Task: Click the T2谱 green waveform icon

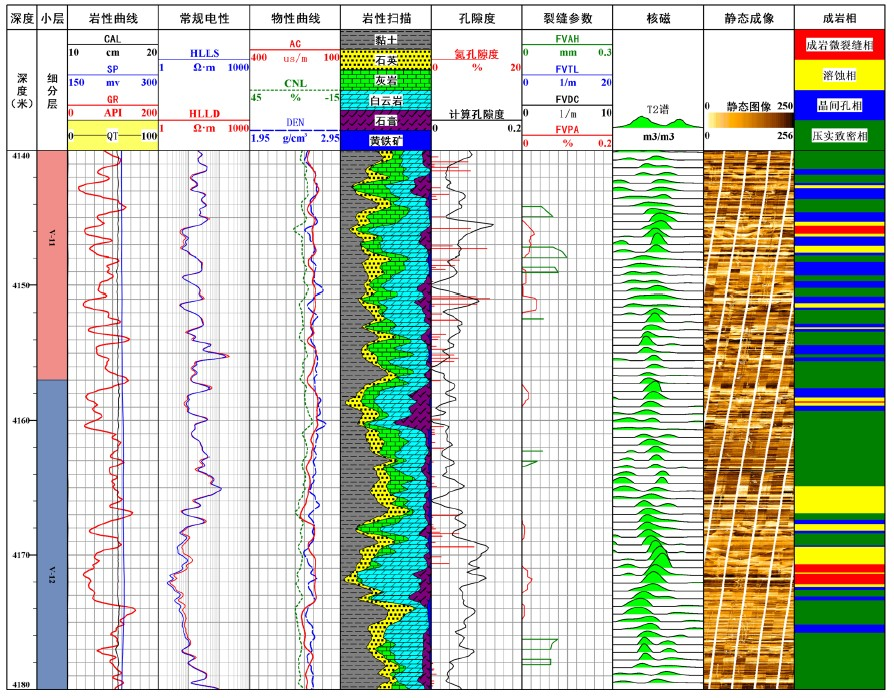Action: [656, 122]
